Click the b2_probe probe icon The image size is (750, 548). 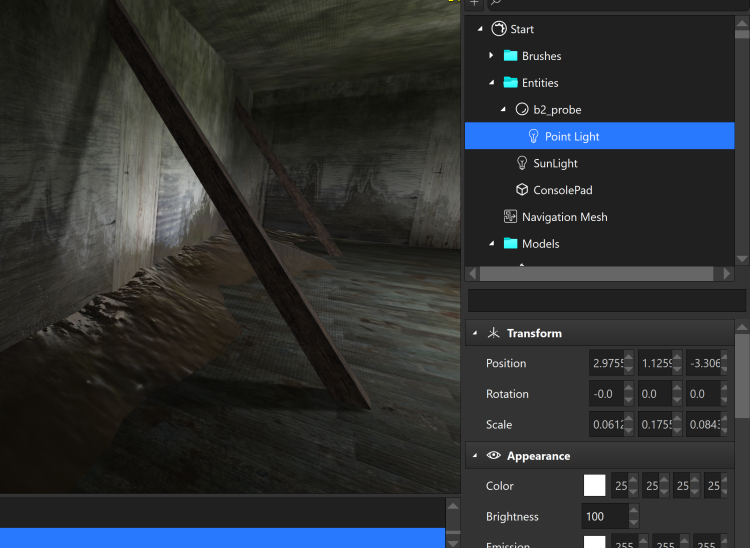(x=521, y=110)
